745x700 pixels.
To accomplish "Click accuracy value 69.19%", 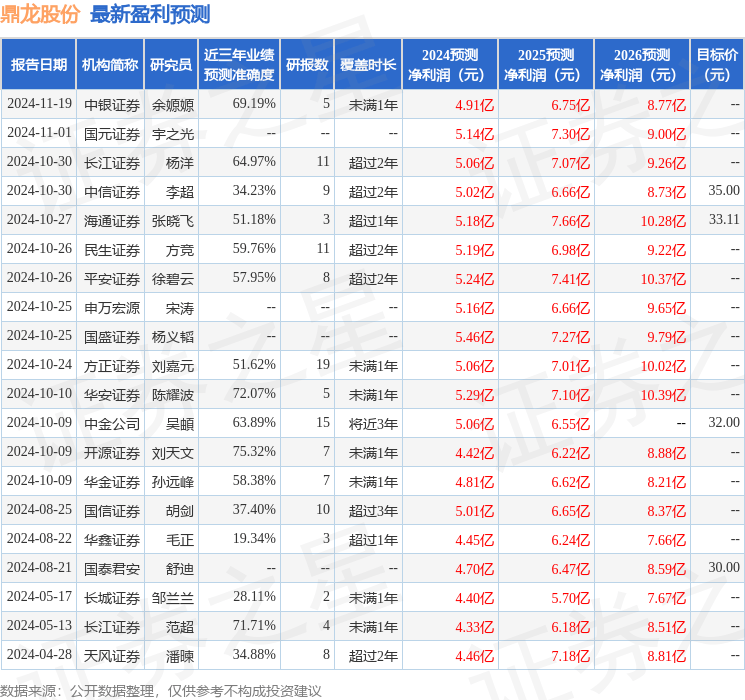I will (x=254, y=104).
